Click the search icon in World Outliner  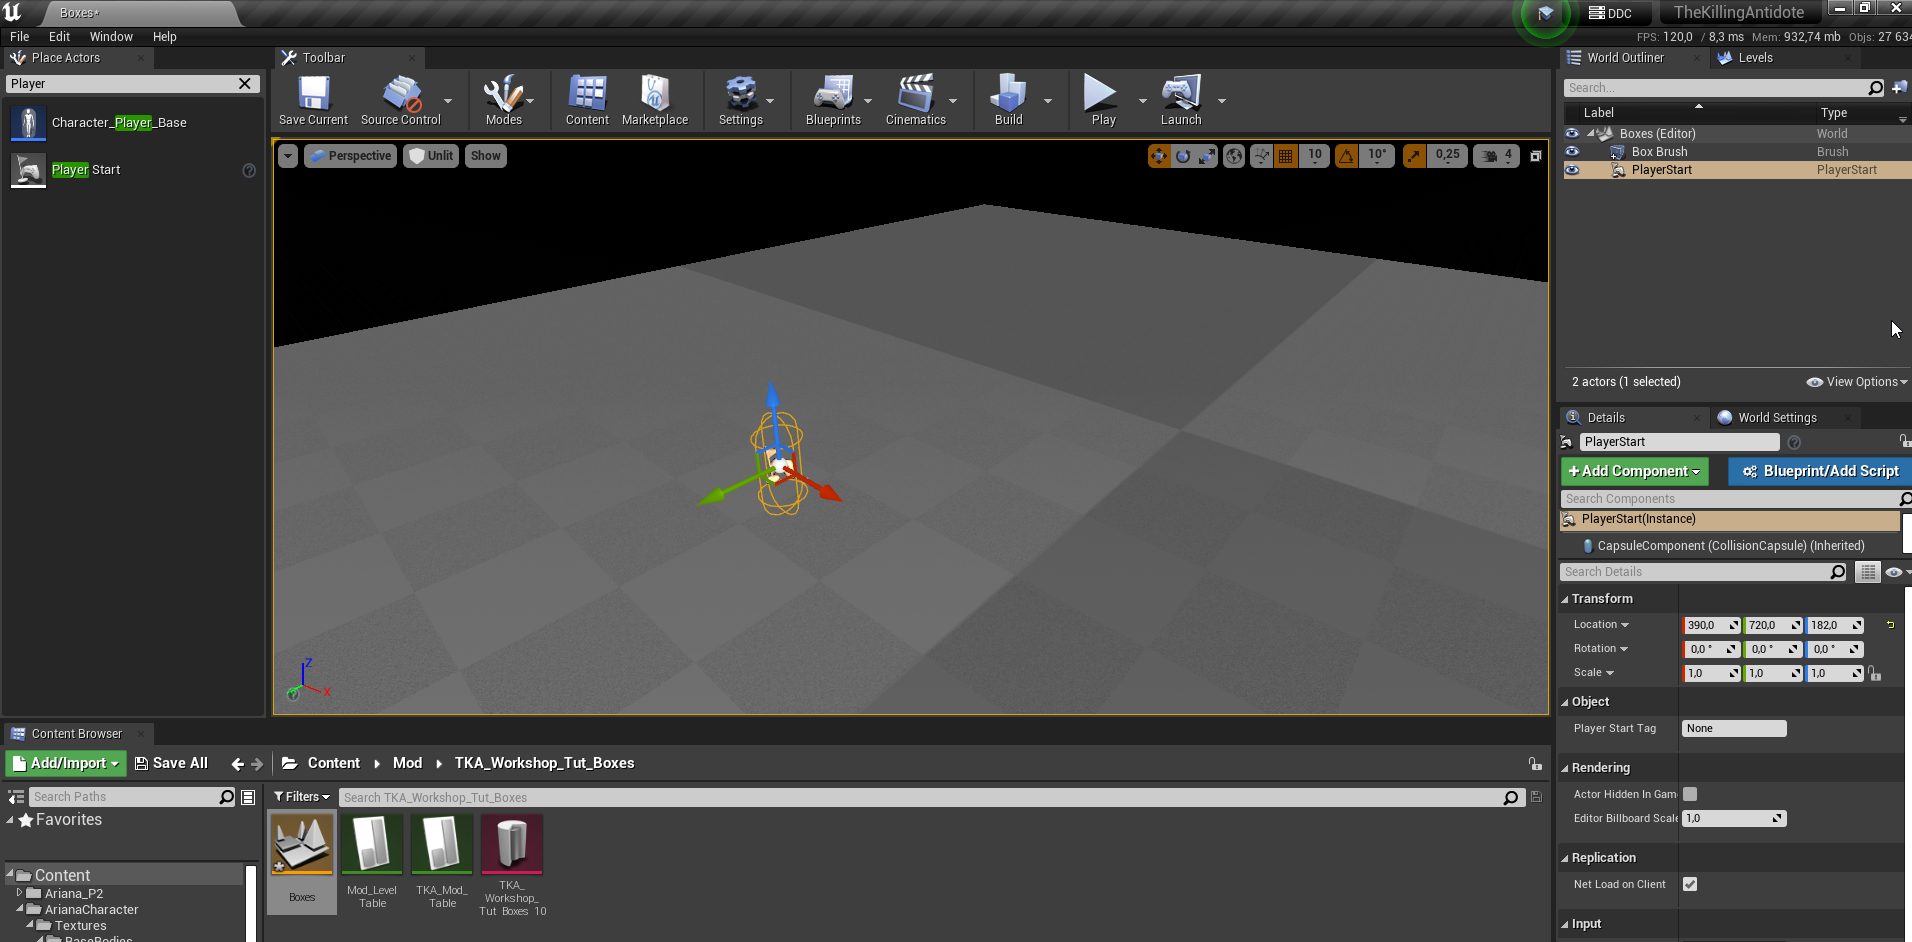tap(1875, 88)
